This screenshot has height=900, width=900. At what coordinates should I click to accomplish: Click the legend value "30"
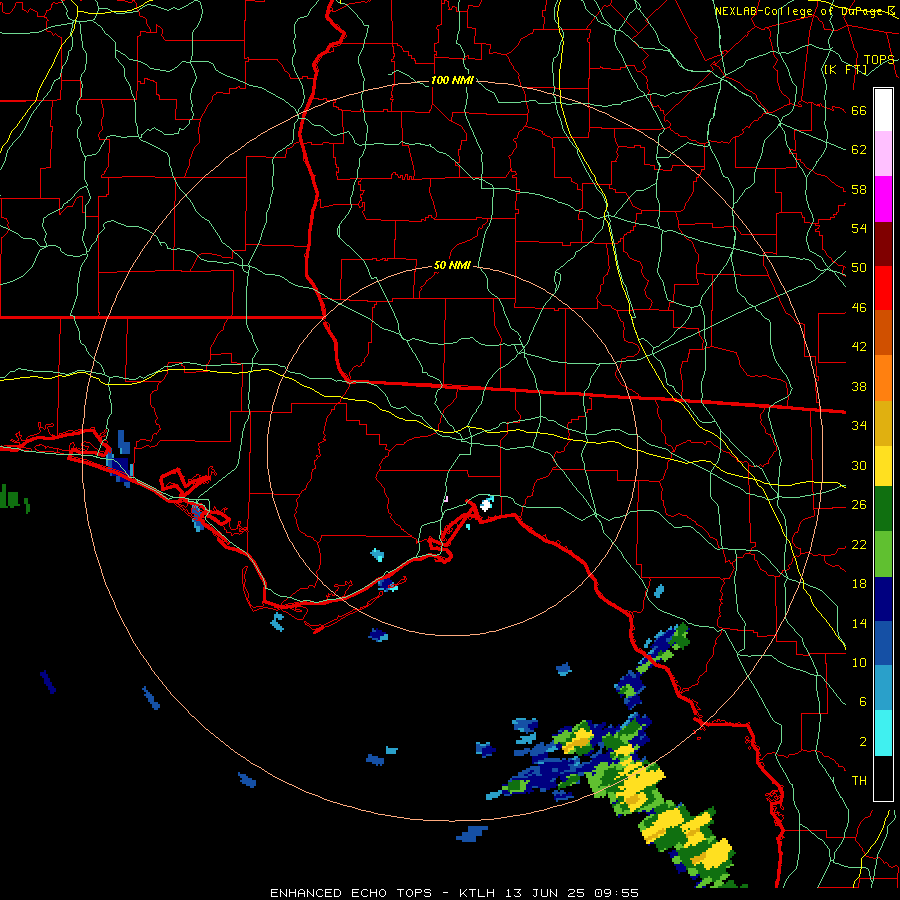click(x=859, y=465)
